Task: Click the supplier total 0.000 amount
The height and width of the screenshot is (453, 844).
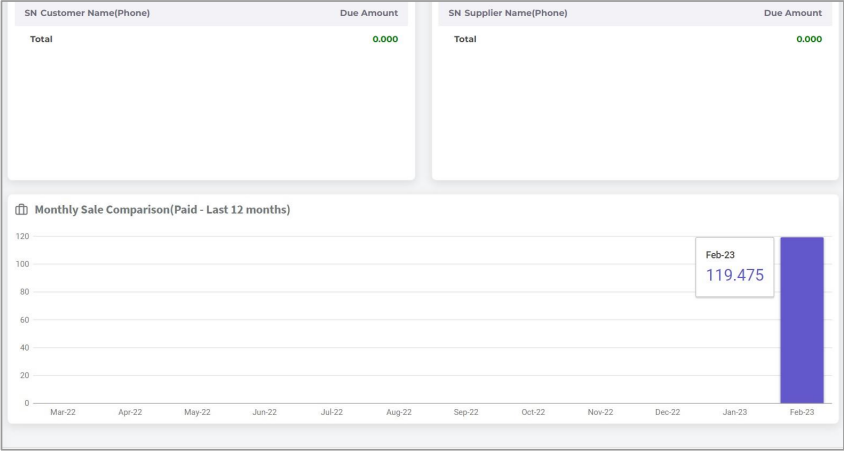Action: [809, 39]
